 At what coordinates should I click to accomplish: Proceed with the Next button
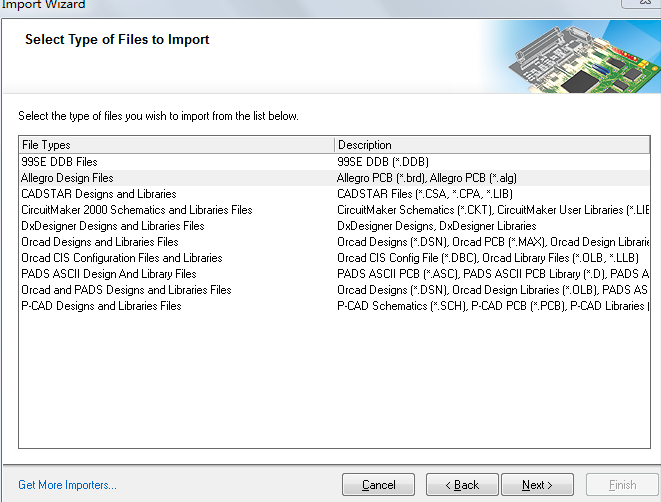tap(537, 485)
